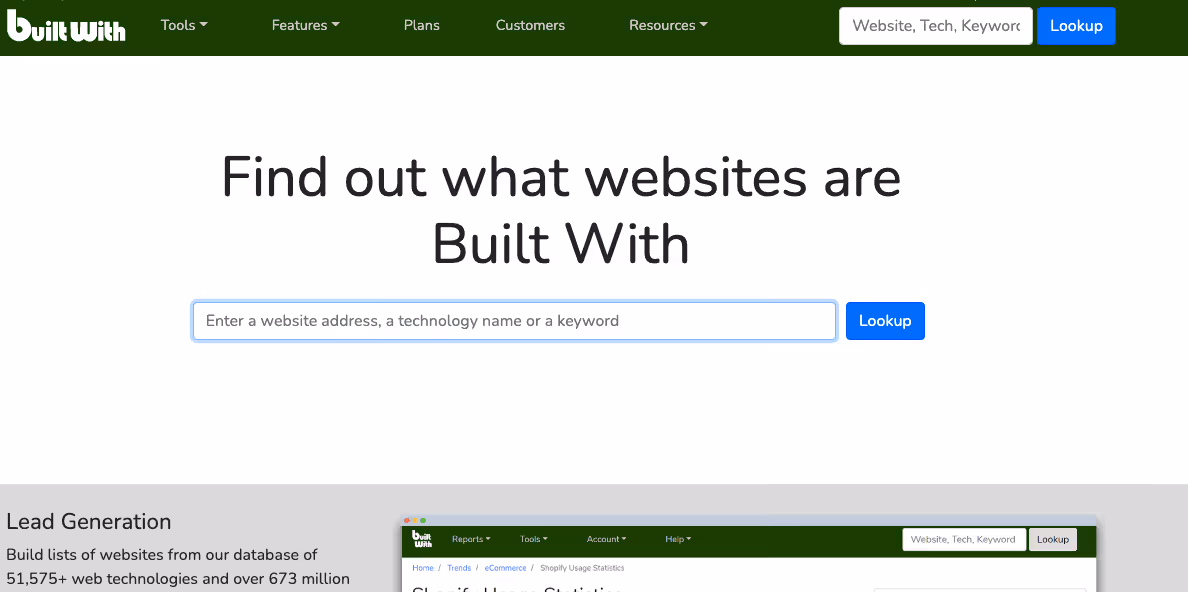1188x592 pixels.
Task: Click the Lookup button inside the dashboard preview
Action: tap(1052, 539)
